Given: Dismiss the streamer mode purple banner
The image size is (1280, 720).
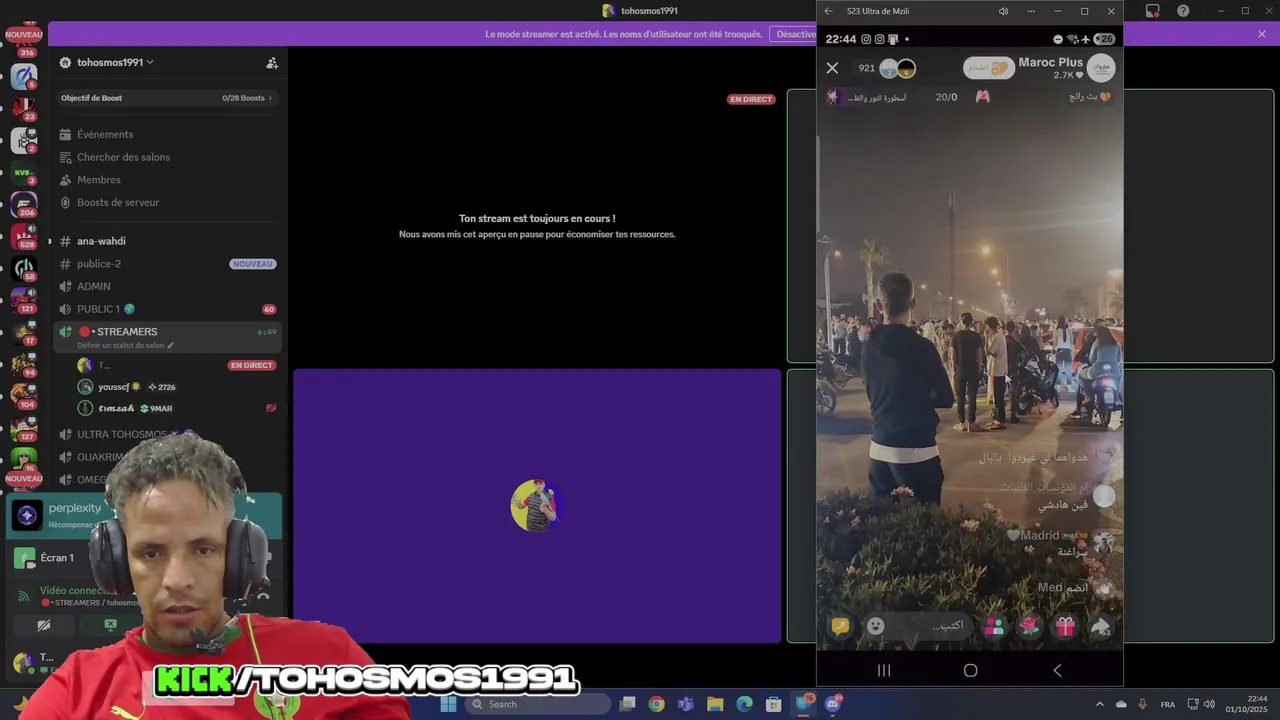Looking at the screenshot, I should pos(1262,34).
